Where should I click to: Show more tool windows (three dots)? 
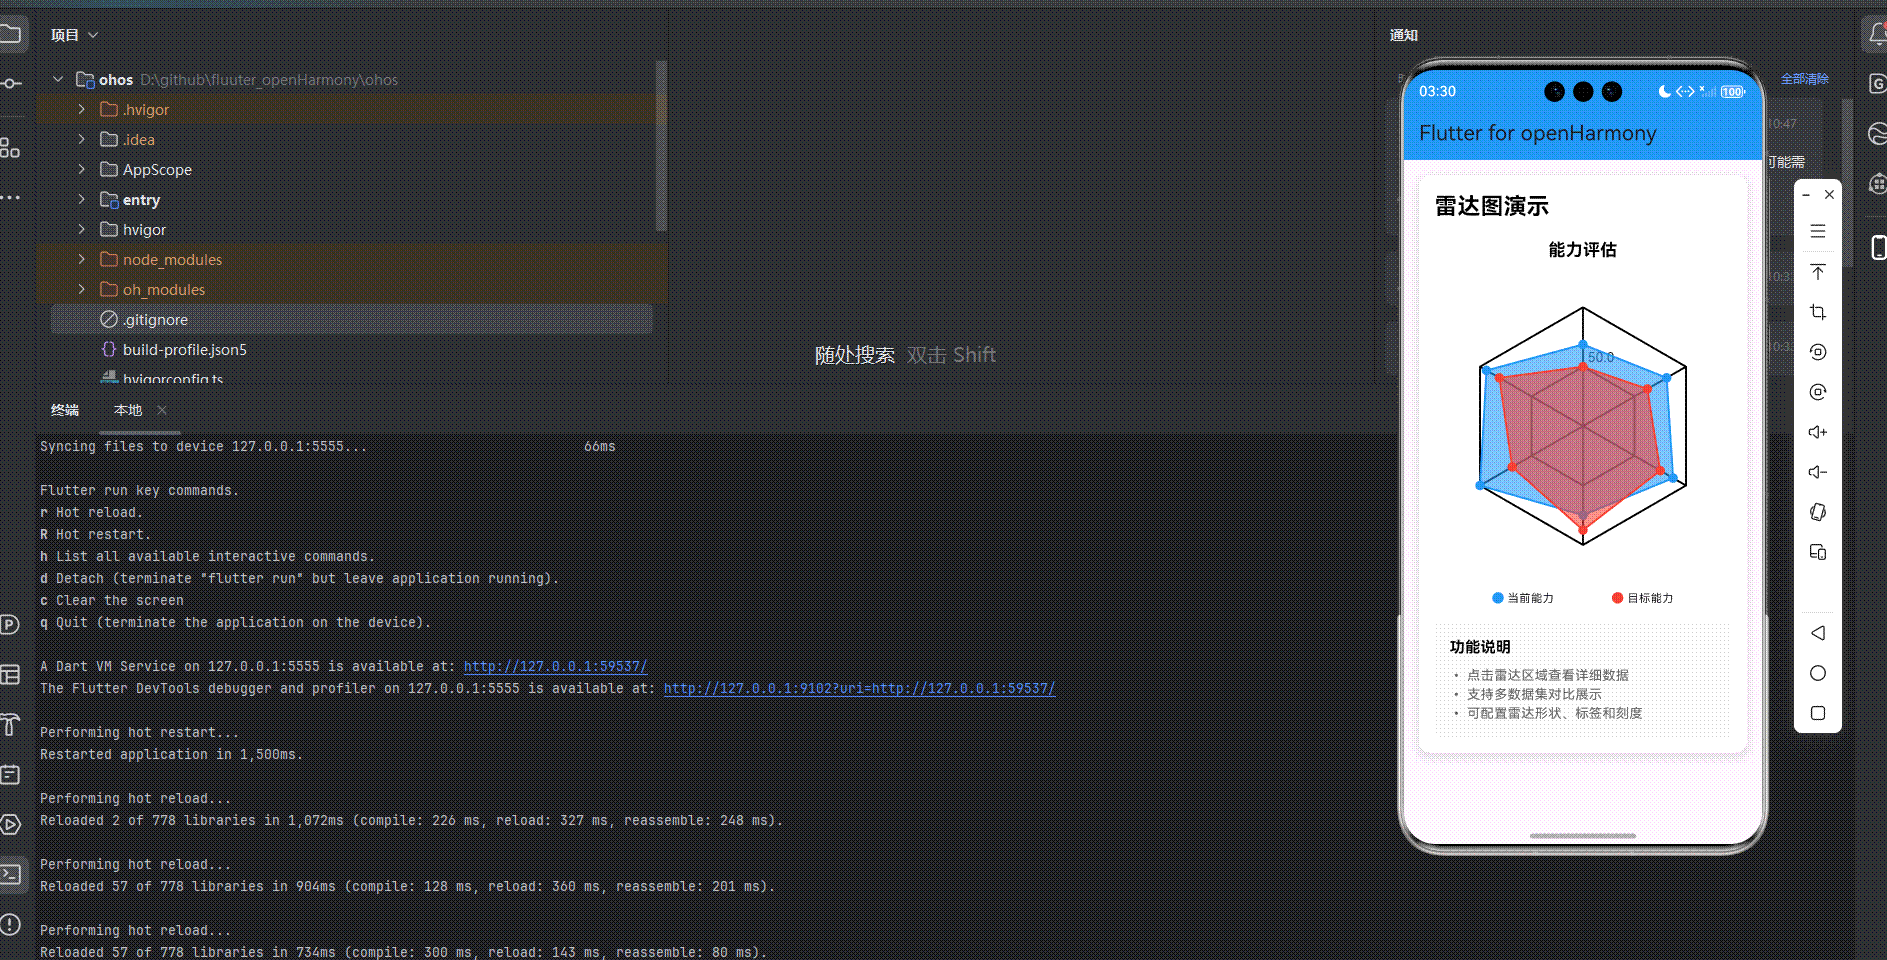10,198
